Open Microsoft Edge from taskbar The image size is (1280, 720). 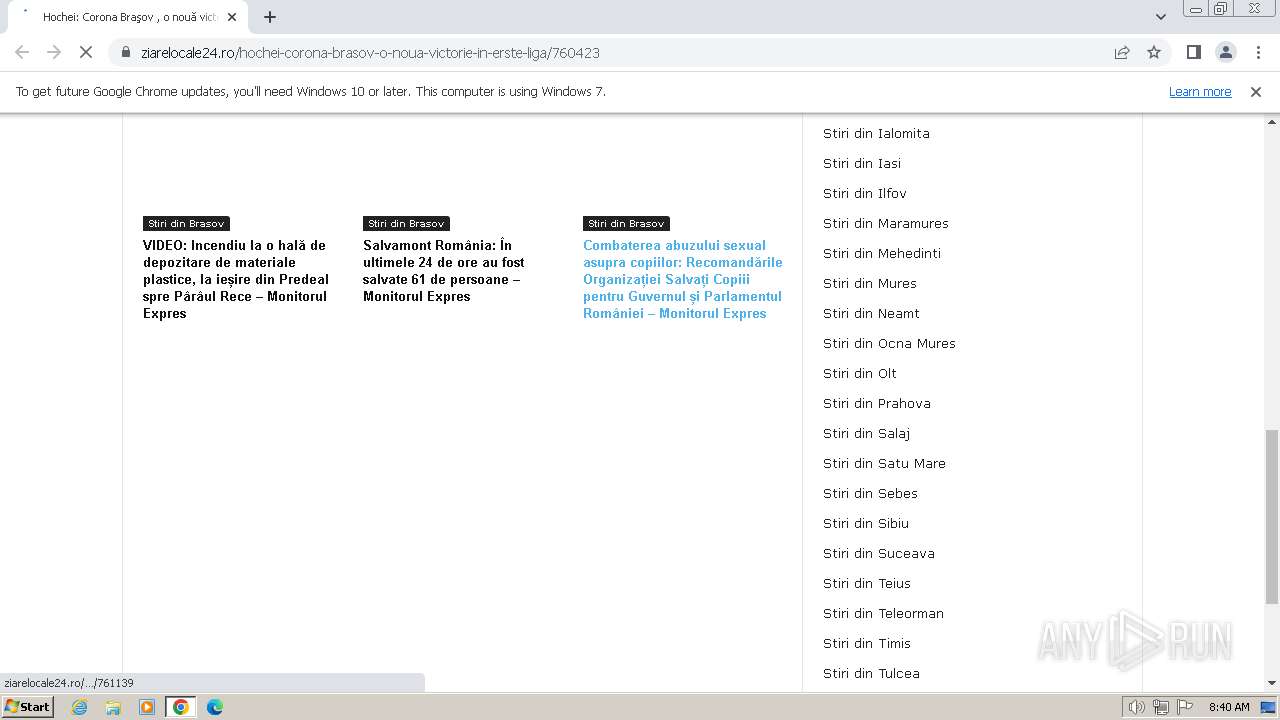click(215, 707)
